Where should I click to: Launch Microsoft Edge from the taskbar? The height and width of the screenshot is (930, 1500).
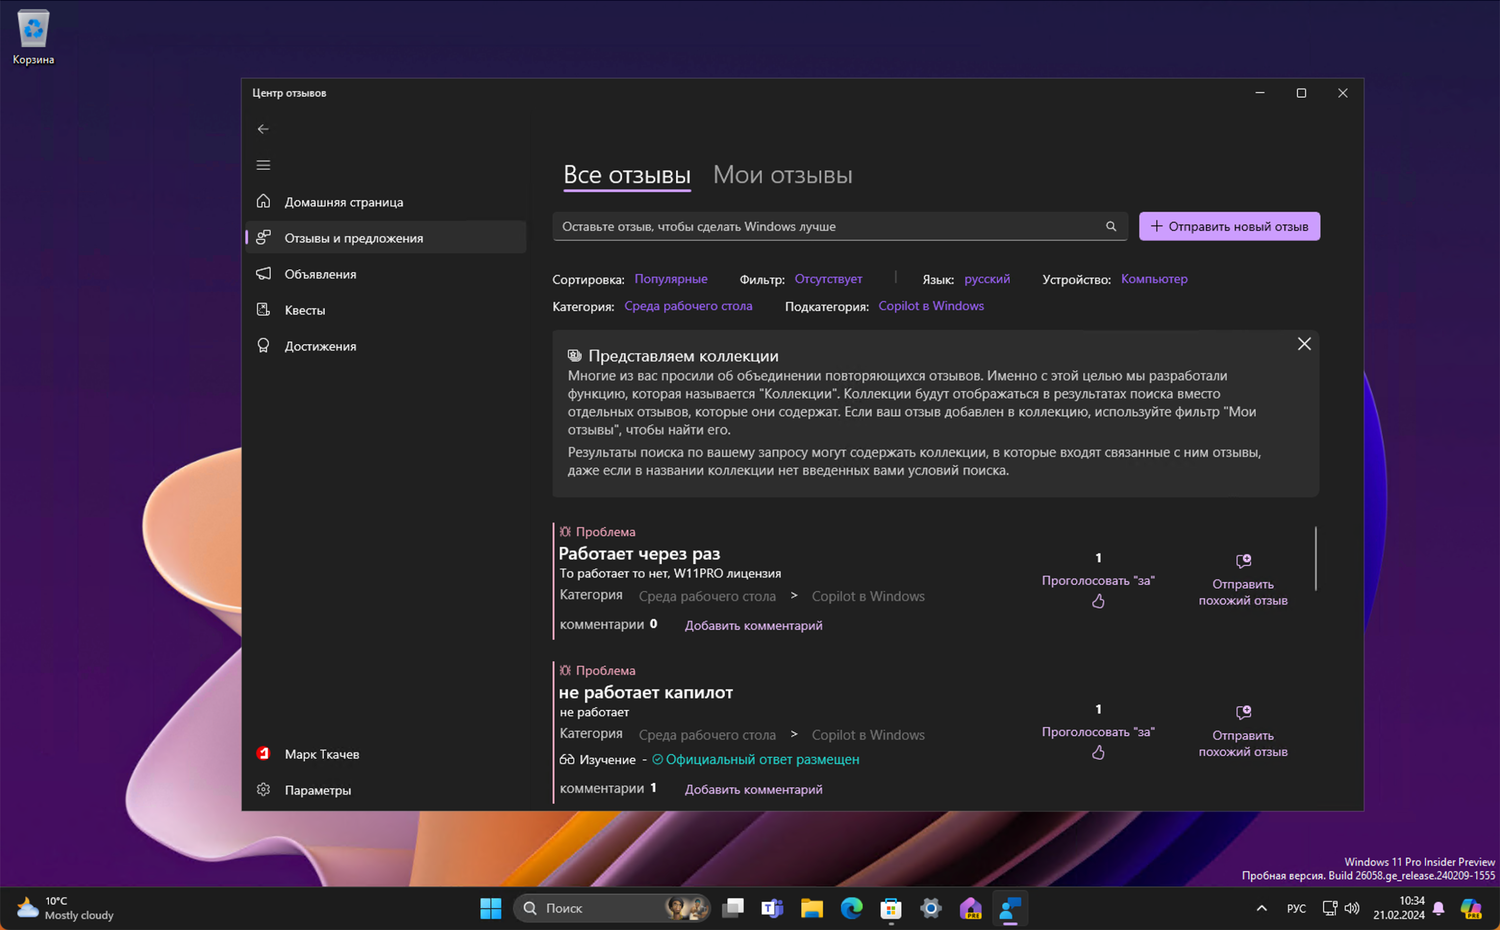pyautogui.click(x=852, y=908)
